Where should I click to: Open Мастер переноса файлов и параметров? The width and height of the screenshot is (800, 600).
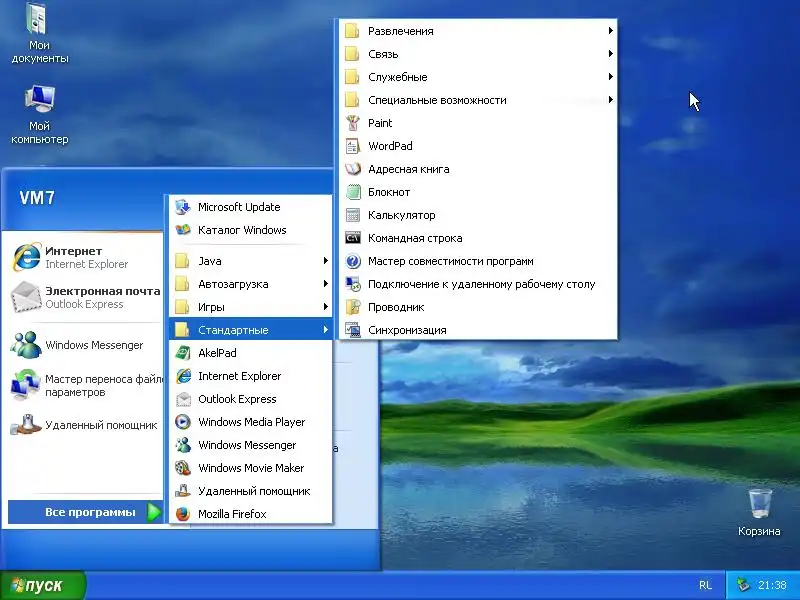(x=86, y=386)
